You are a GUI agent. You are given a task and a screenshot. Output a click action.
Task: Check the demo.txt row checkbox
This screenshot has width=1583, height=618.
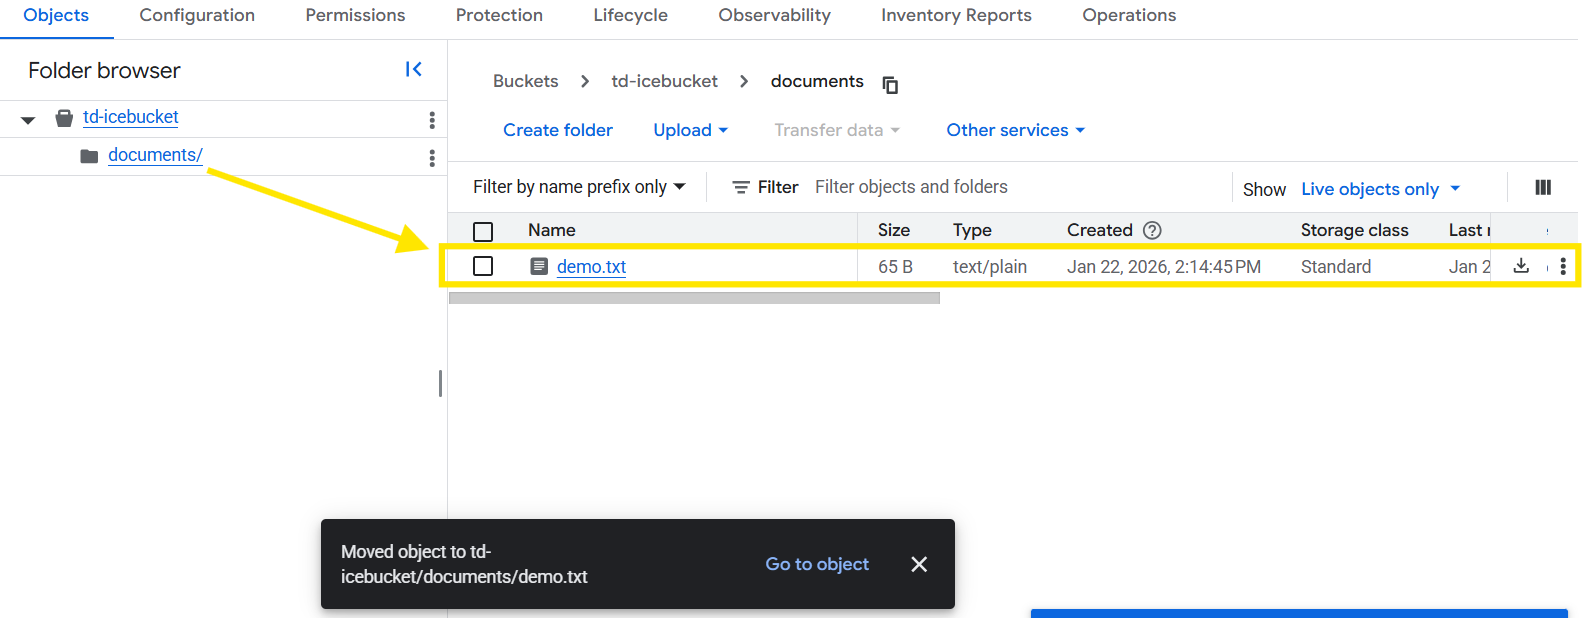point(483,266)
